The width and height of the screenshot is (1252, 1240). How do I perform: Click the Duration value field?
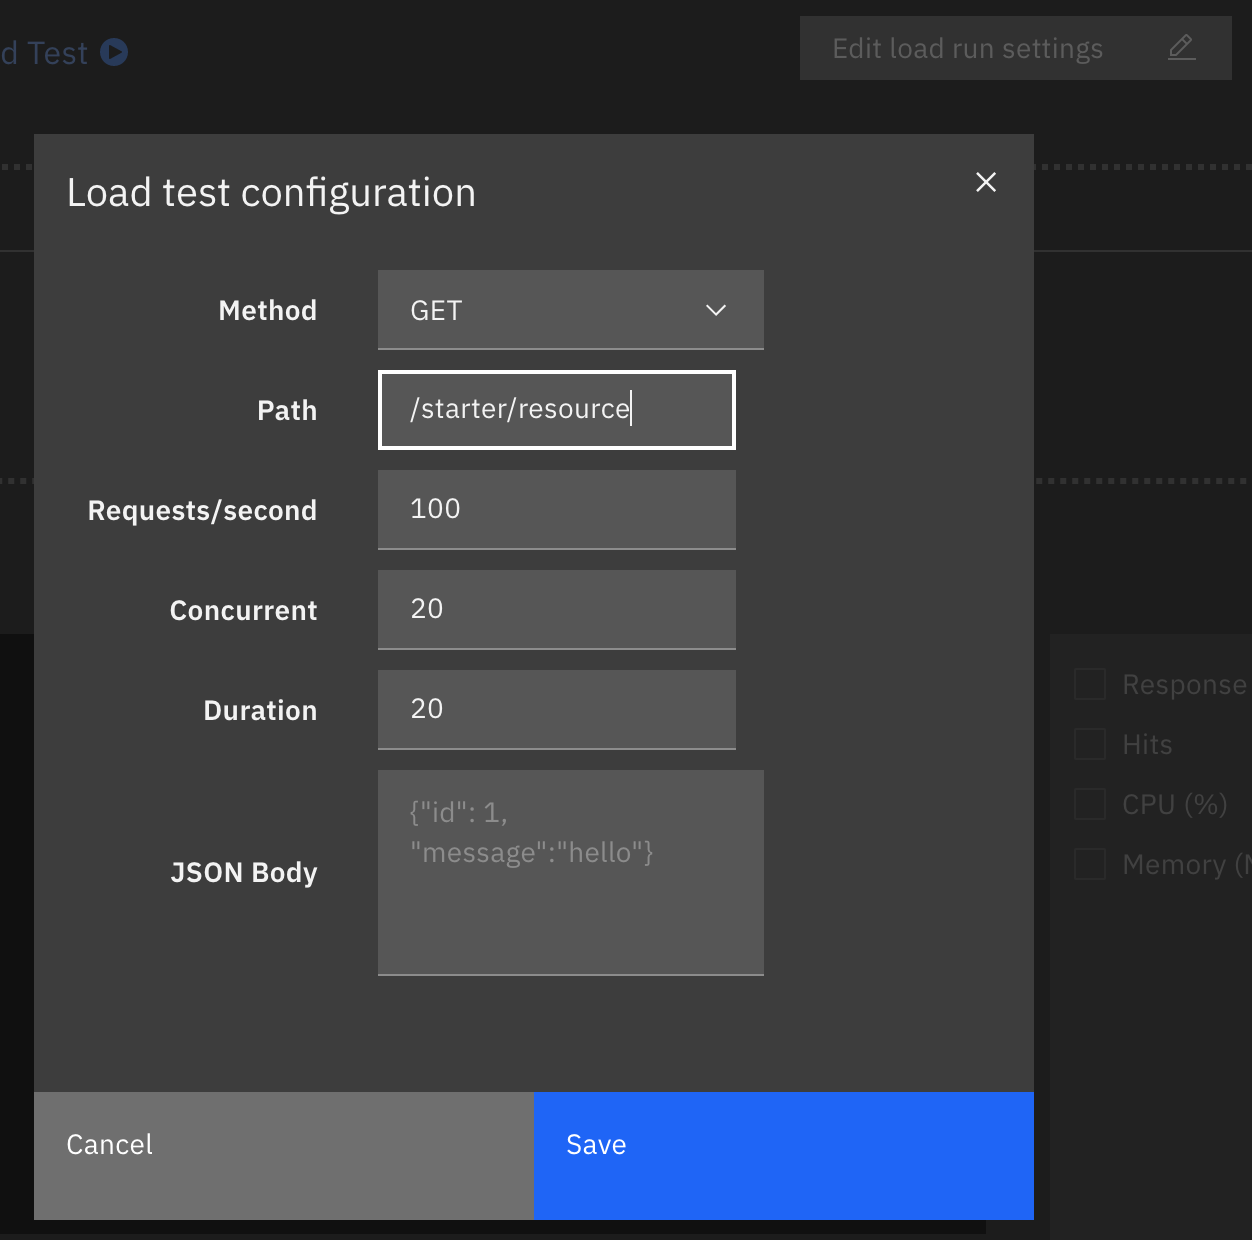click(x=557, y=710)
